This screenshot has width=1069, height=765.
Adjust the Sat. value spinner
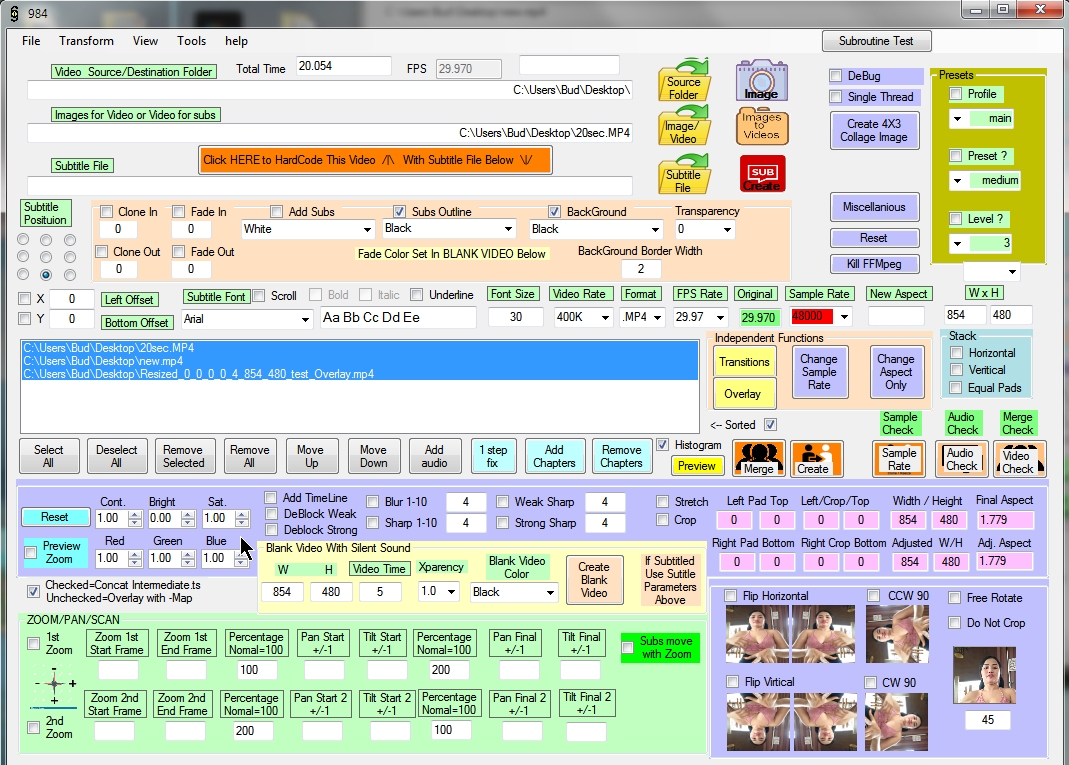tap(241, 518)
